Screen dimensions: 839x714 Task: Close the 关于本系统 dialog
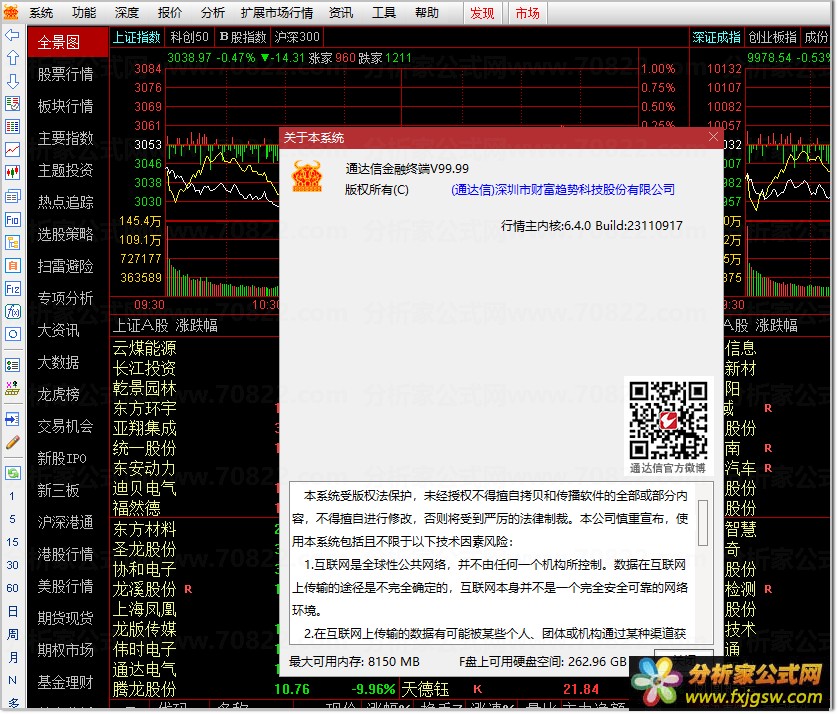pos(713,137)
